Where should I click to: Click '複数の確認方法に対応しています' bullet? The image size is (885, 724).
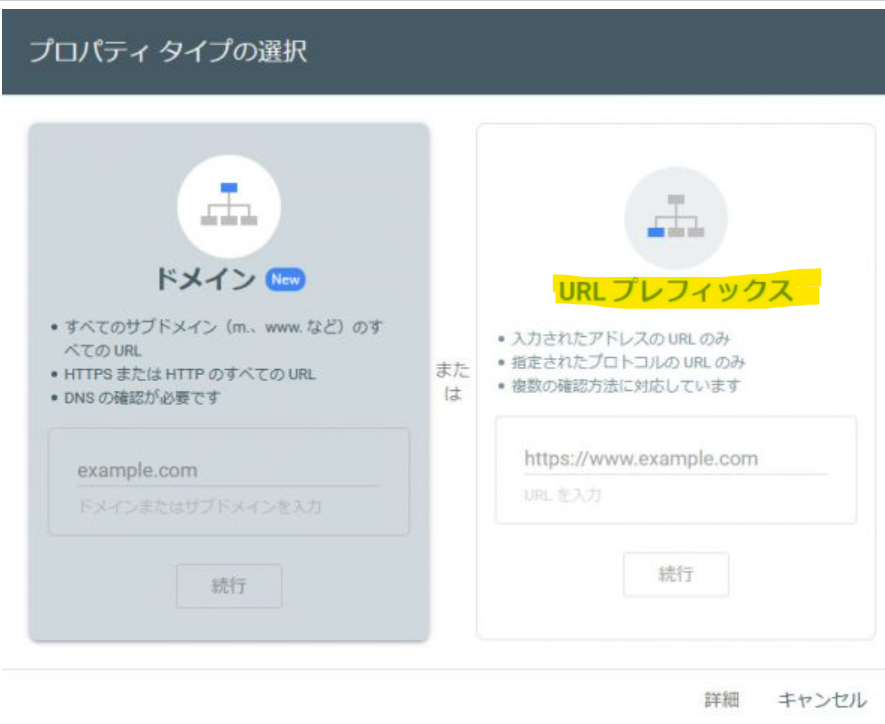[x=625, y=386]
